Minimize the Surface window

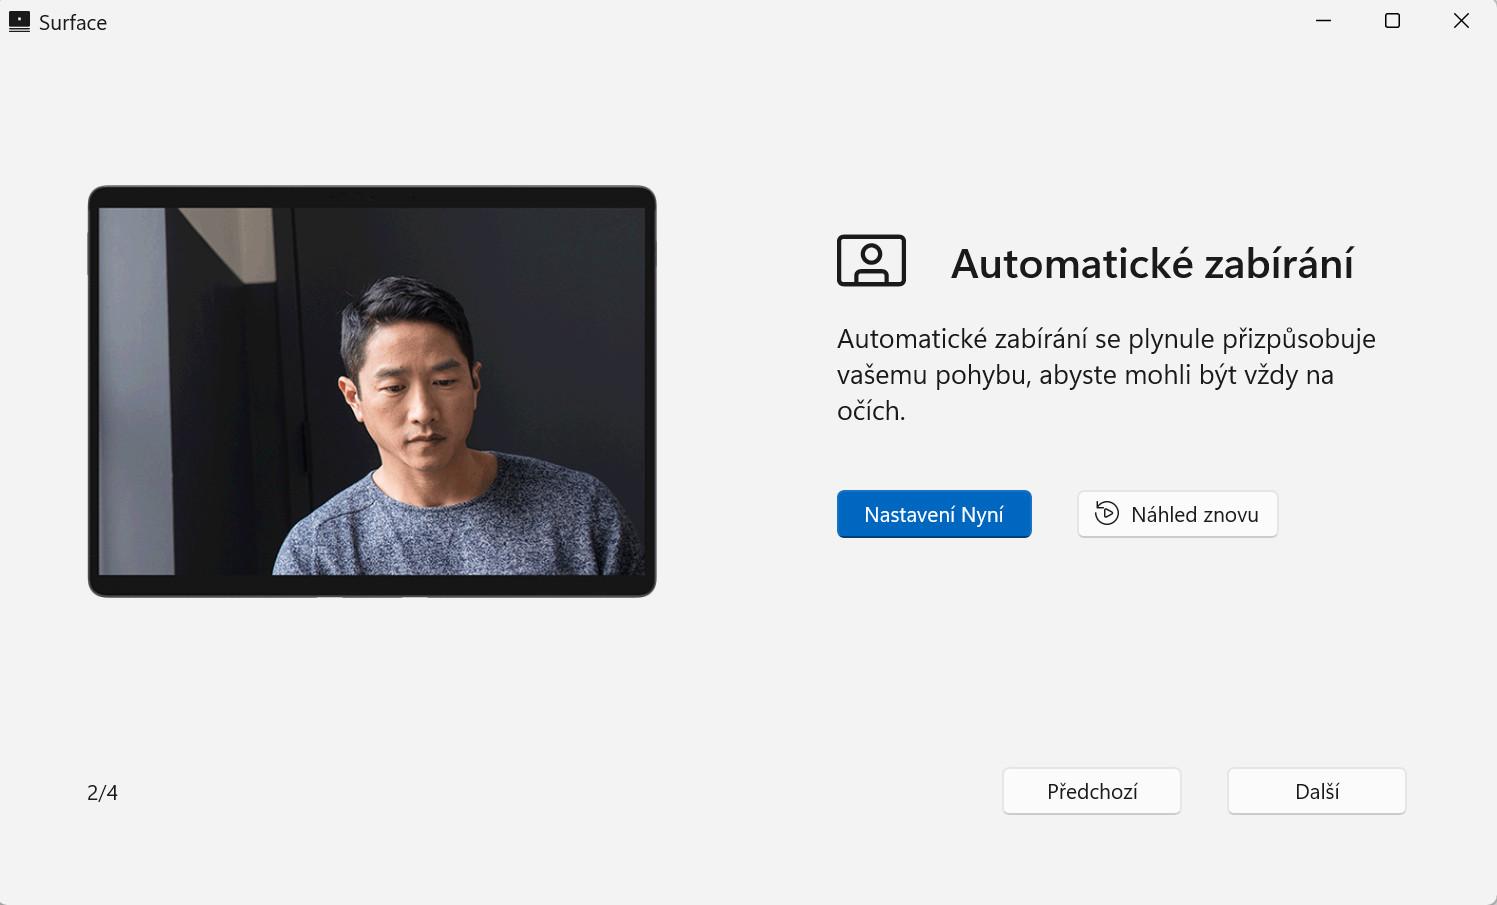pos(1323,21)
